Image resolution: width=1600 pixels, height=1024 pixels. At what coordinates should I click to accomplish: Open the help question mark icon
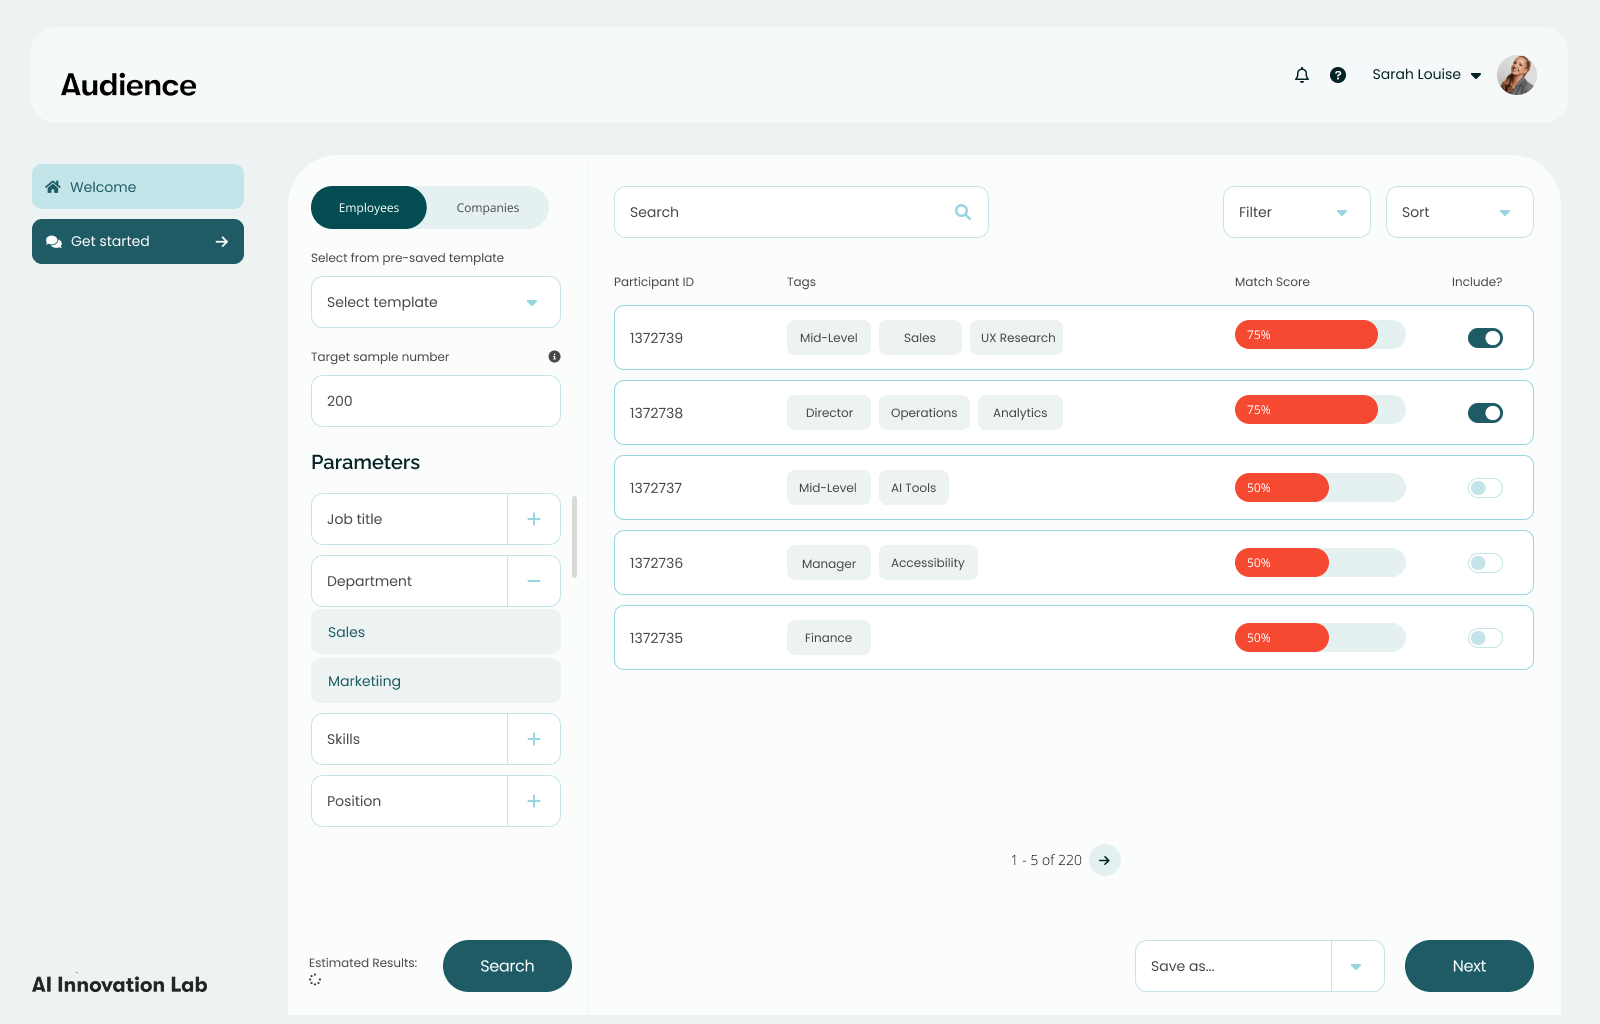pos(1337,74)
